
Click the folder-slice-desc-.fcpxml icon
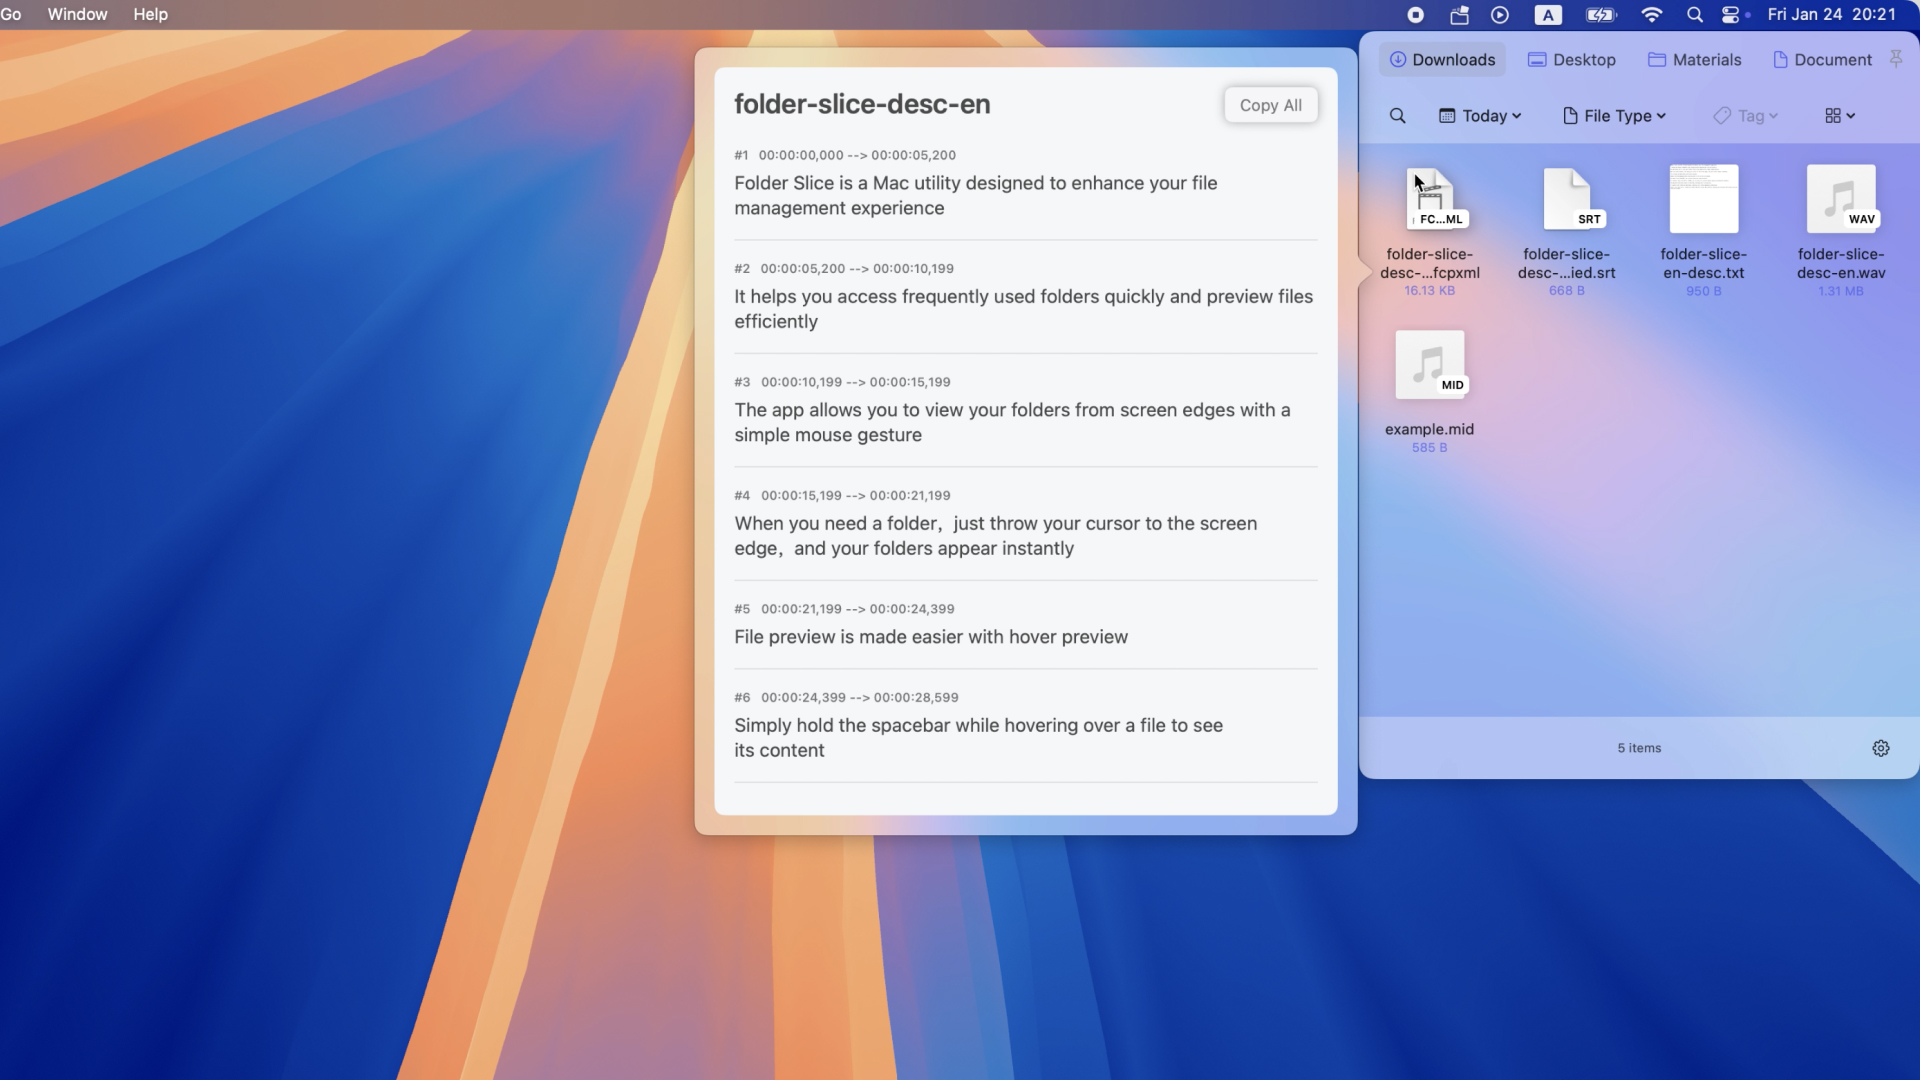coord(1429,198)
